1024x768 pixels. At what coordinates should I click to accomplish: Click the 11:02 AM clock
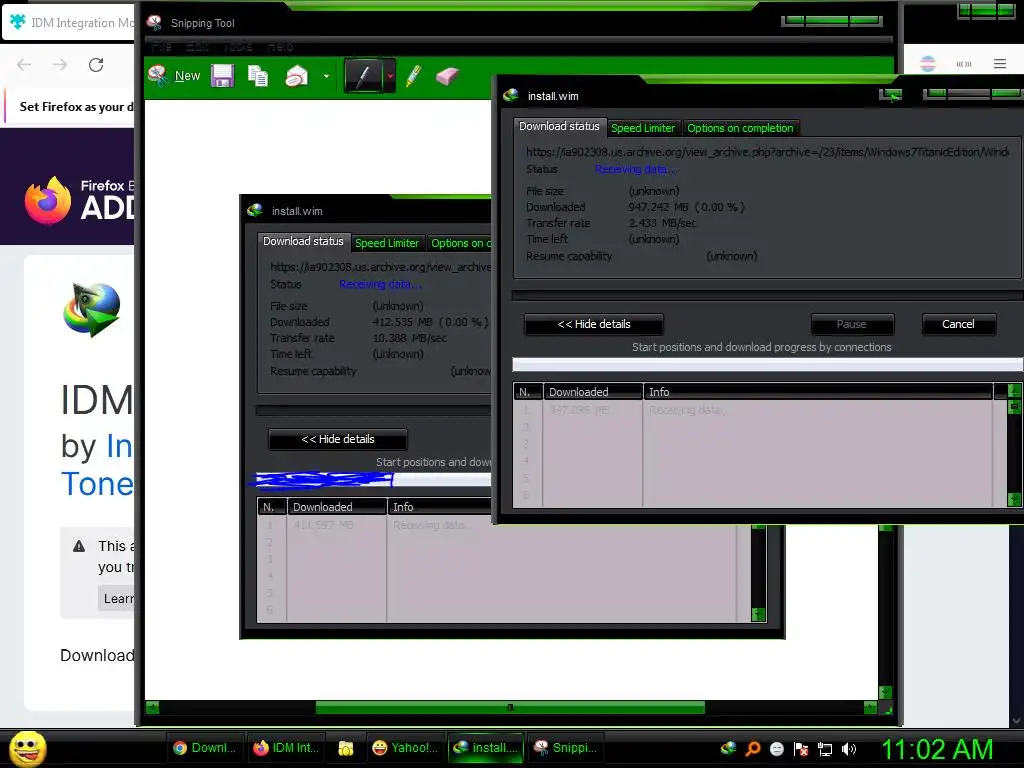pyautogui.click(x=938, y=749)
